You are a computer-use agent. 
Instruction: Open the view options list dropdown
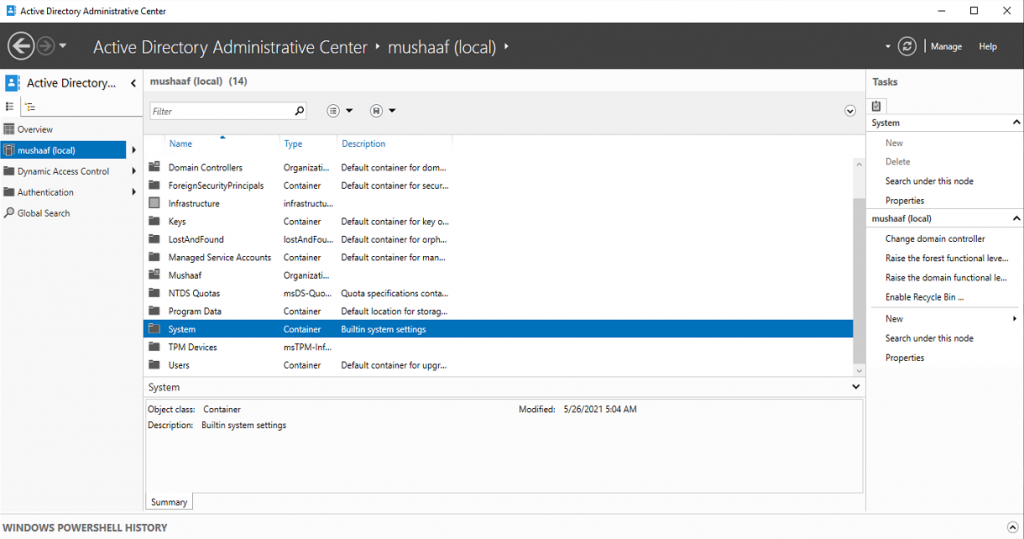point(340,111)
